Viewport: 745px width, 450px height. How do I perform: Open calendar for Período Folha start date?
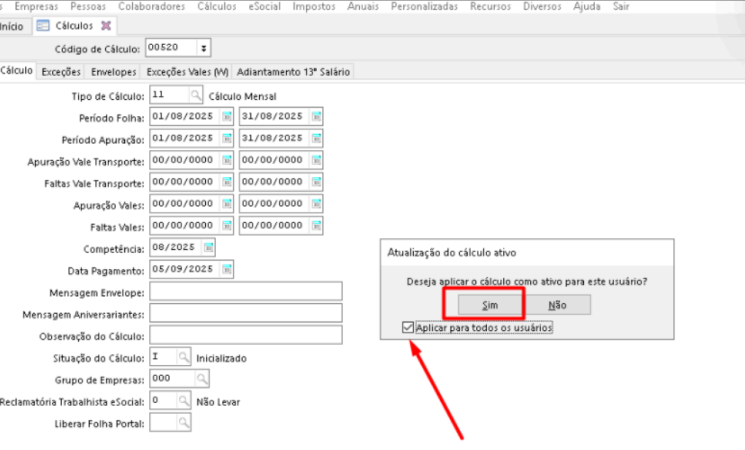(x=226, y=117)
